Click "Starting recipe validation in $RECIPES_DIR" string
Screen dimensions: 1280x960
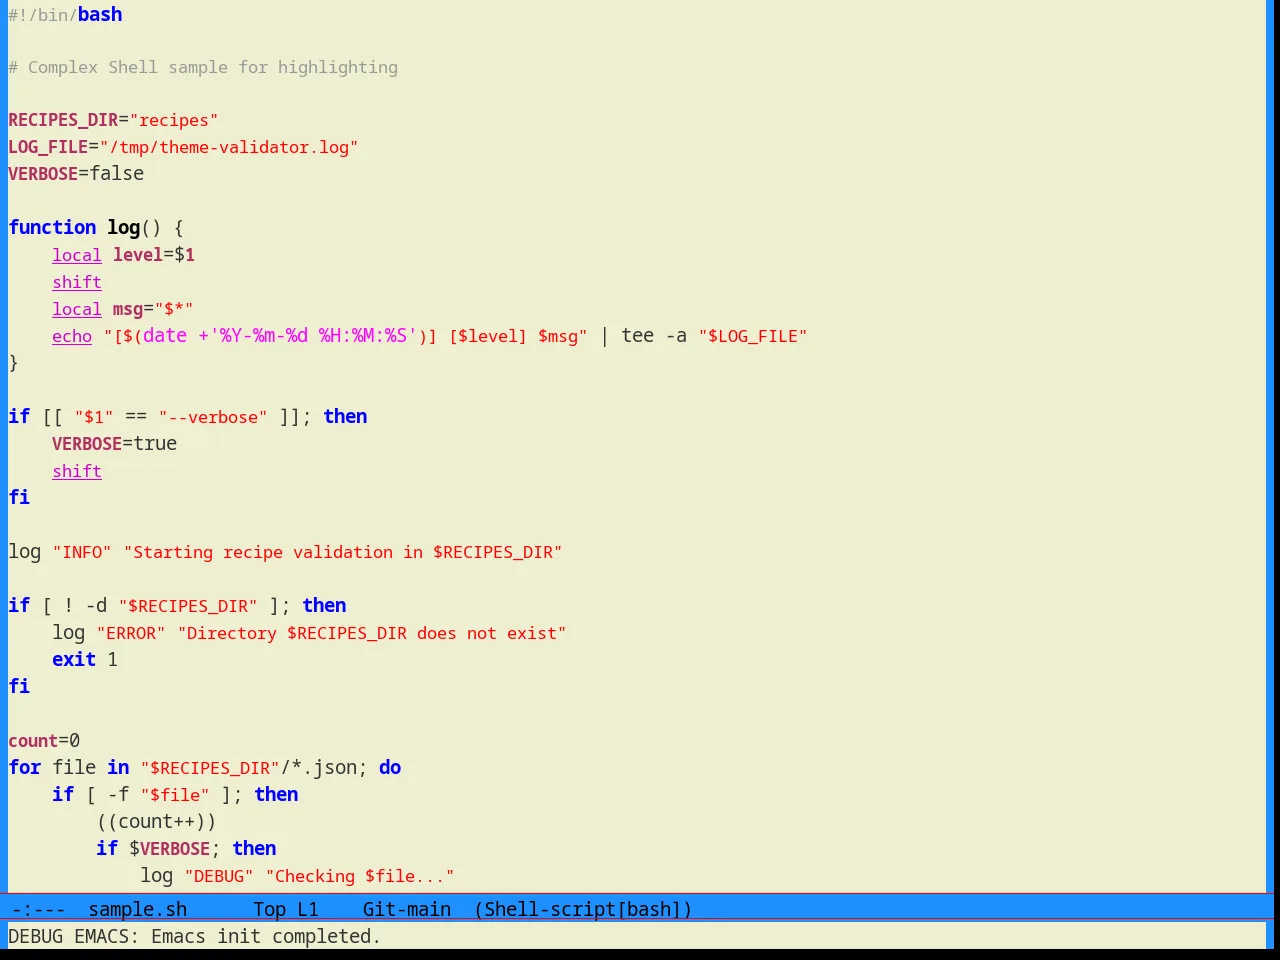coord(343,552)
